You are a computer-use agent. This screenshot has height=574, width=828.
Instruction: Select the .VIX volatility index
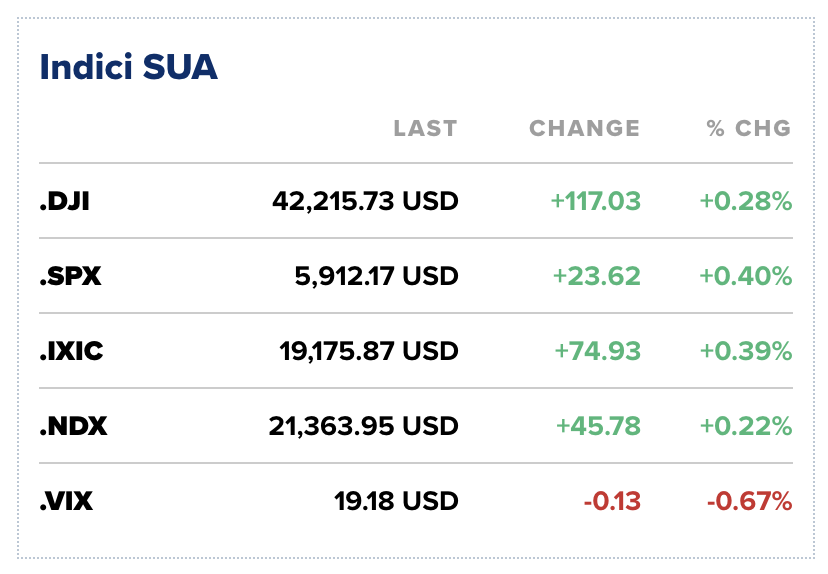click(x=66, y=501)
